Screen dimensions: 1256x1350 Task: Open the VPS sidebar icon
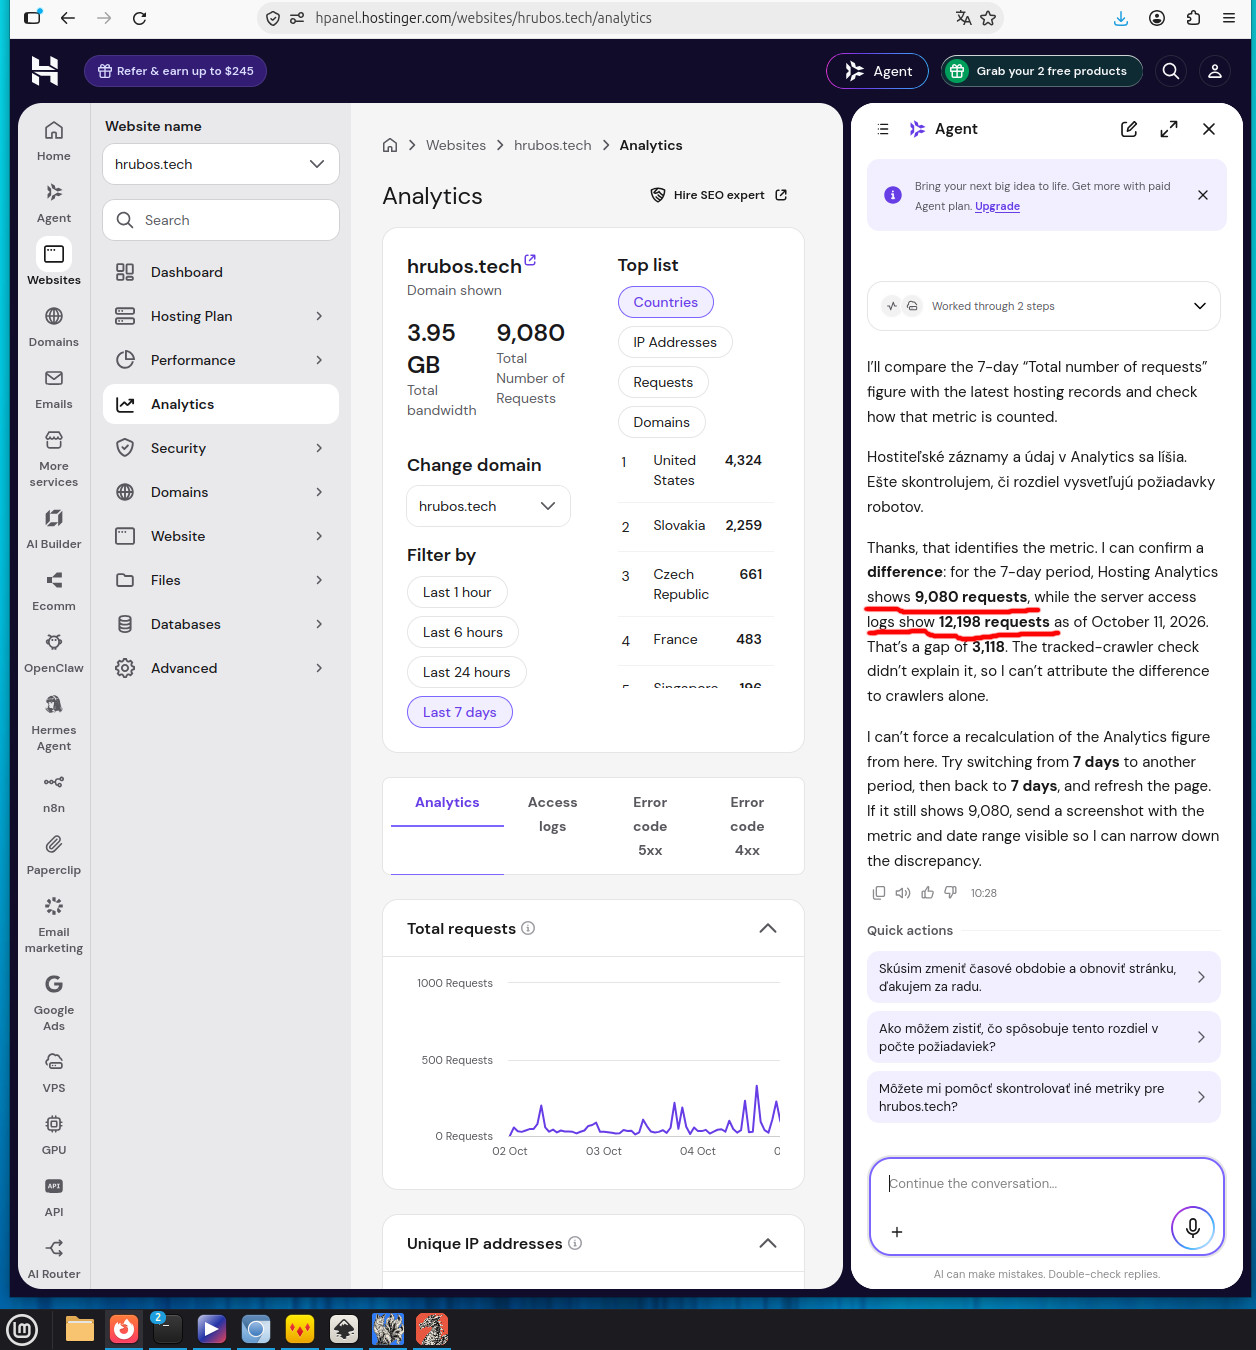pyautogui.click(x=54, y=1073)
